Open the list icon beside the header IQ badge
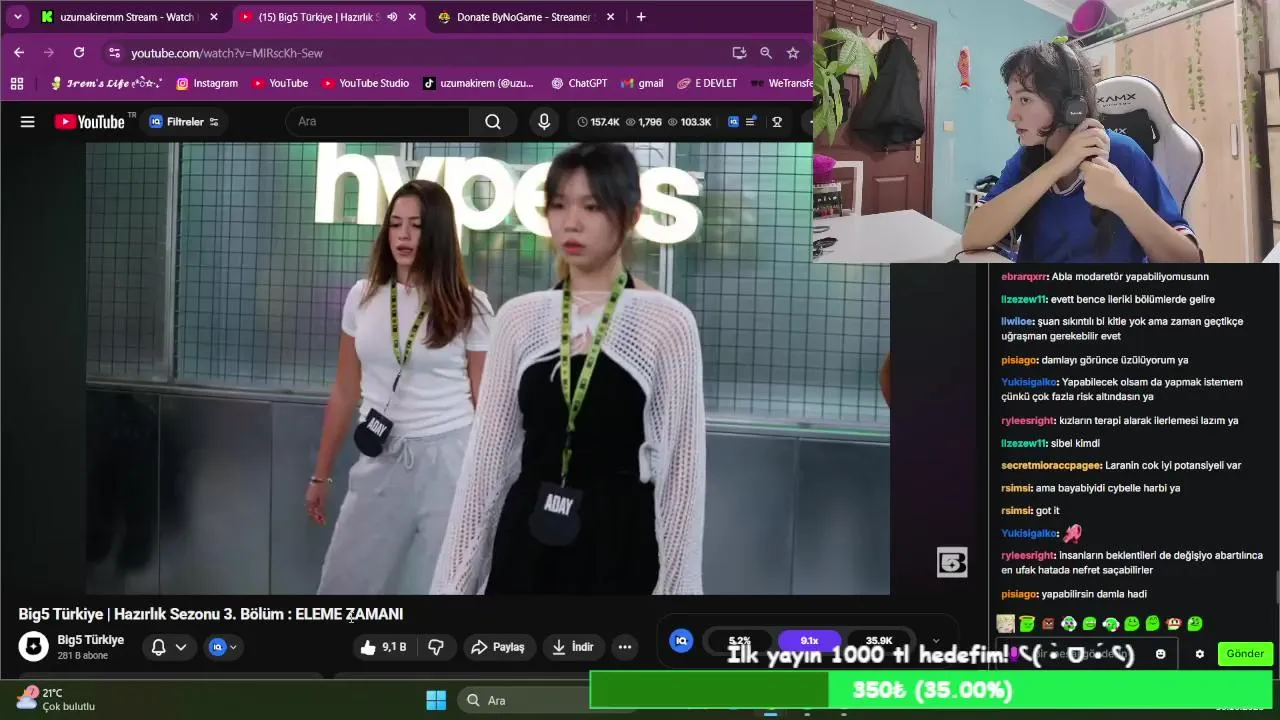Viewport: 1280px width, 720px height. pyautogui.click(x=750, y=122)
